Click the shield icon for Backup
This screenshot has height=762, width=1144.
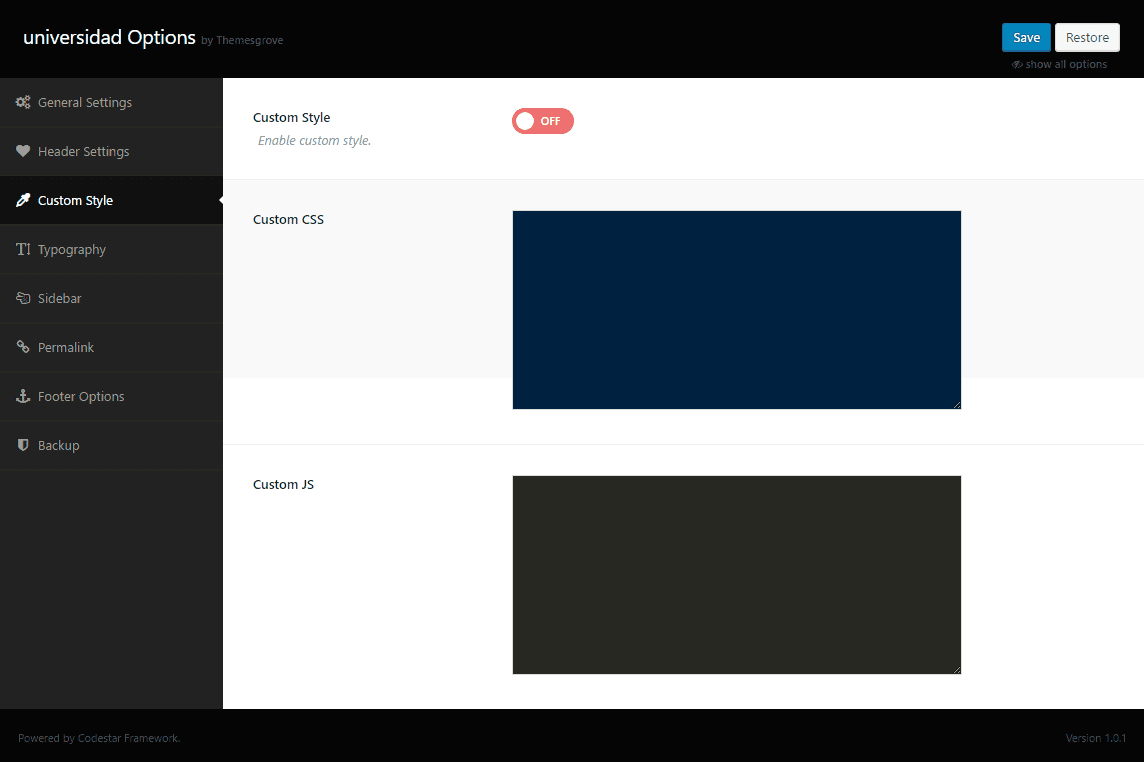(x=23, y=446)
